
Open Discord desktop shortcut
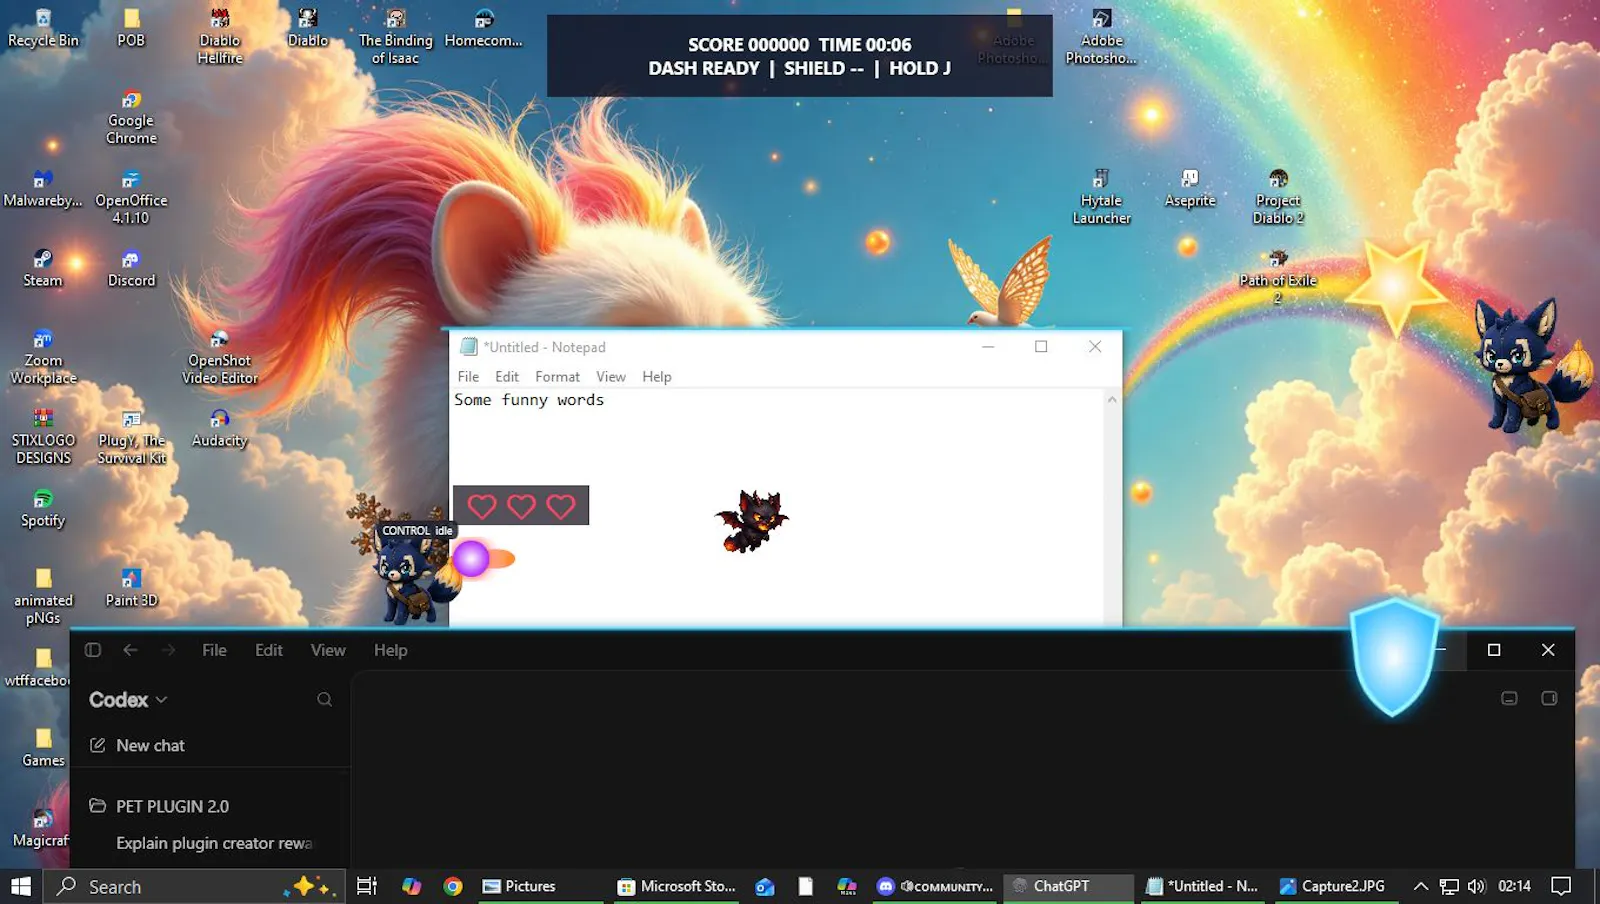pyautogui.click(x=131, y=269)
